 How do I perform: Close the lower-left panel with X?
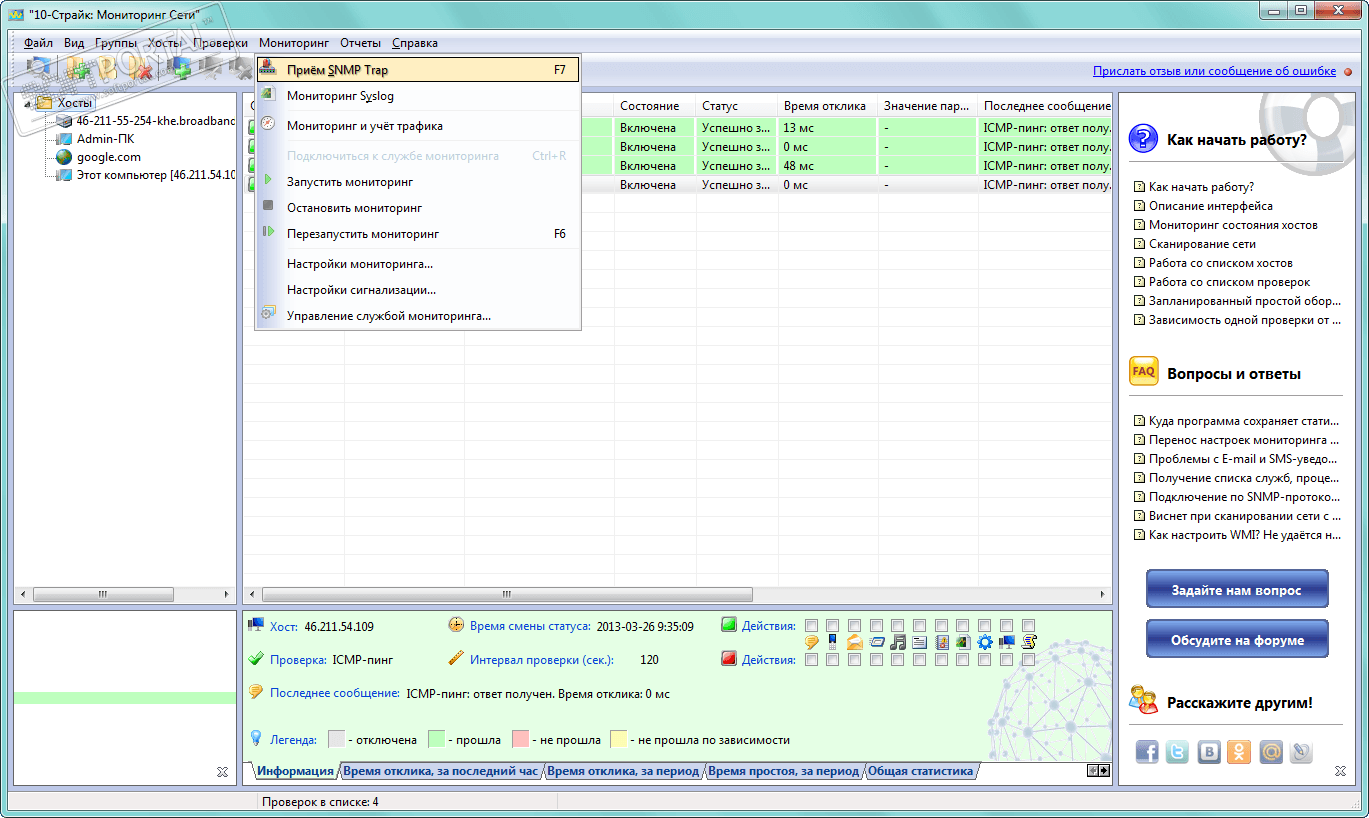(222, 771)
